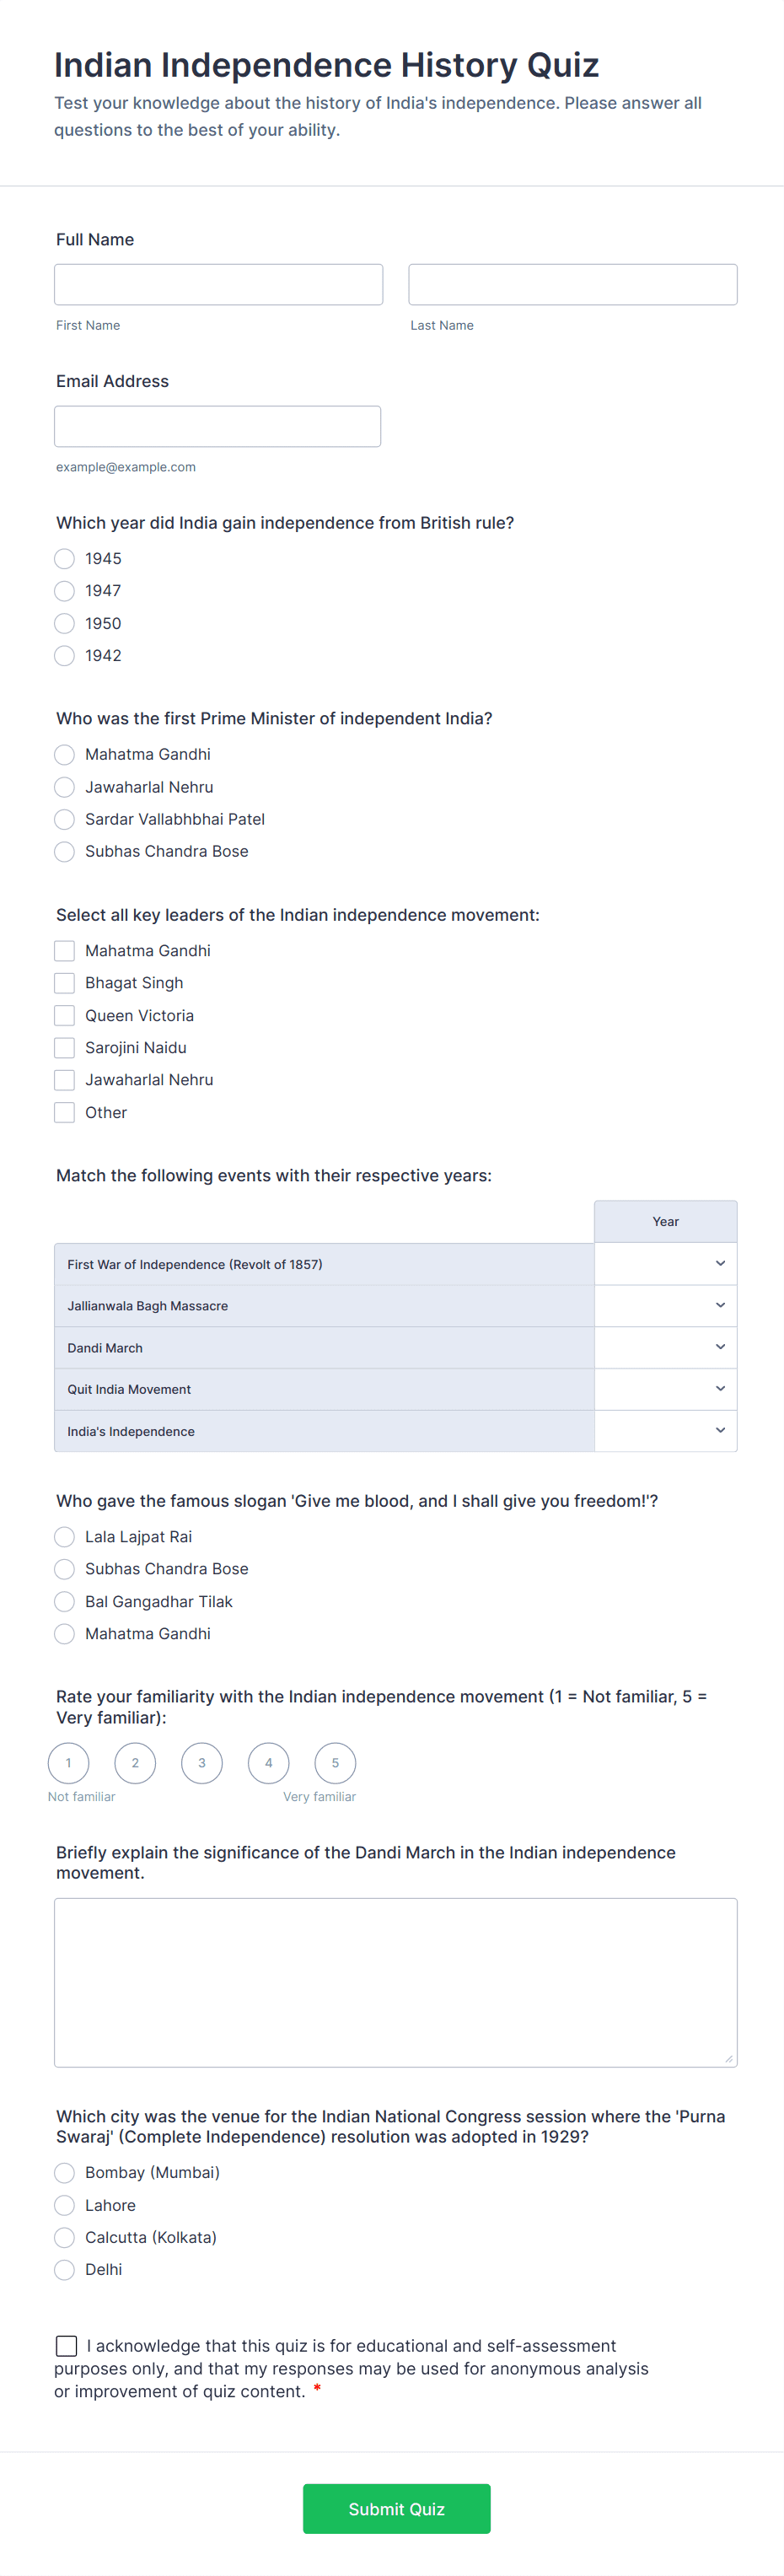Select Lahore for the Purna Swaraj question
Image resolution: width=784 pixels, height=2576 pixels.
pos(64,2205)
